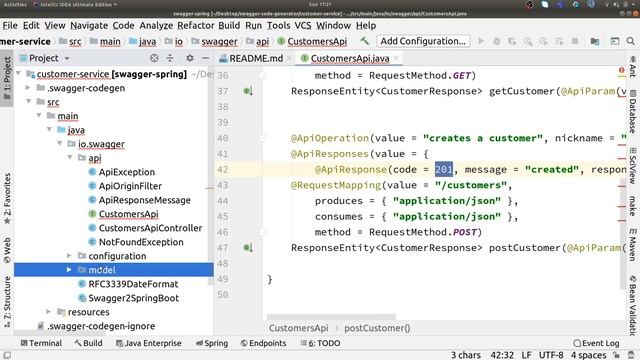Open the Refactor menu

pos(196,25)
